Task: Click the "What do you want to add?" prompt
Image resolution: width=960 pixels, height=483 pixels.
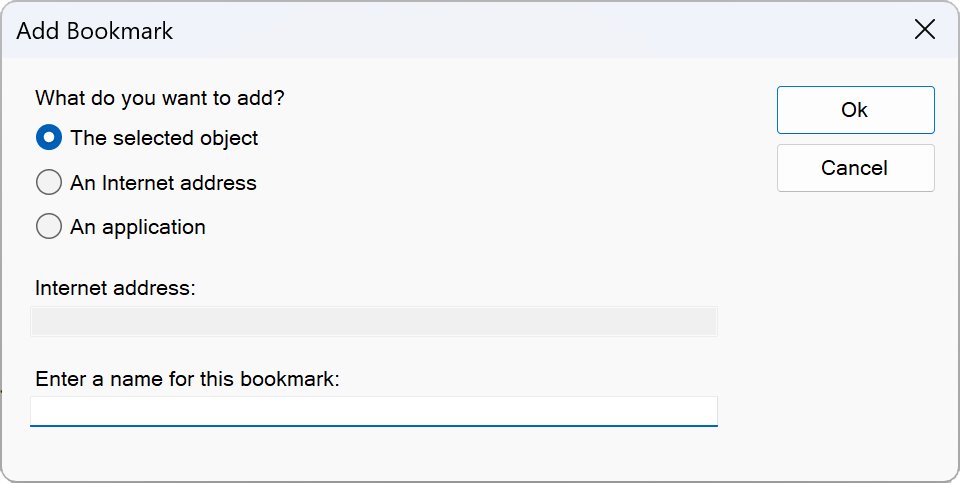Action: [159, 98]
